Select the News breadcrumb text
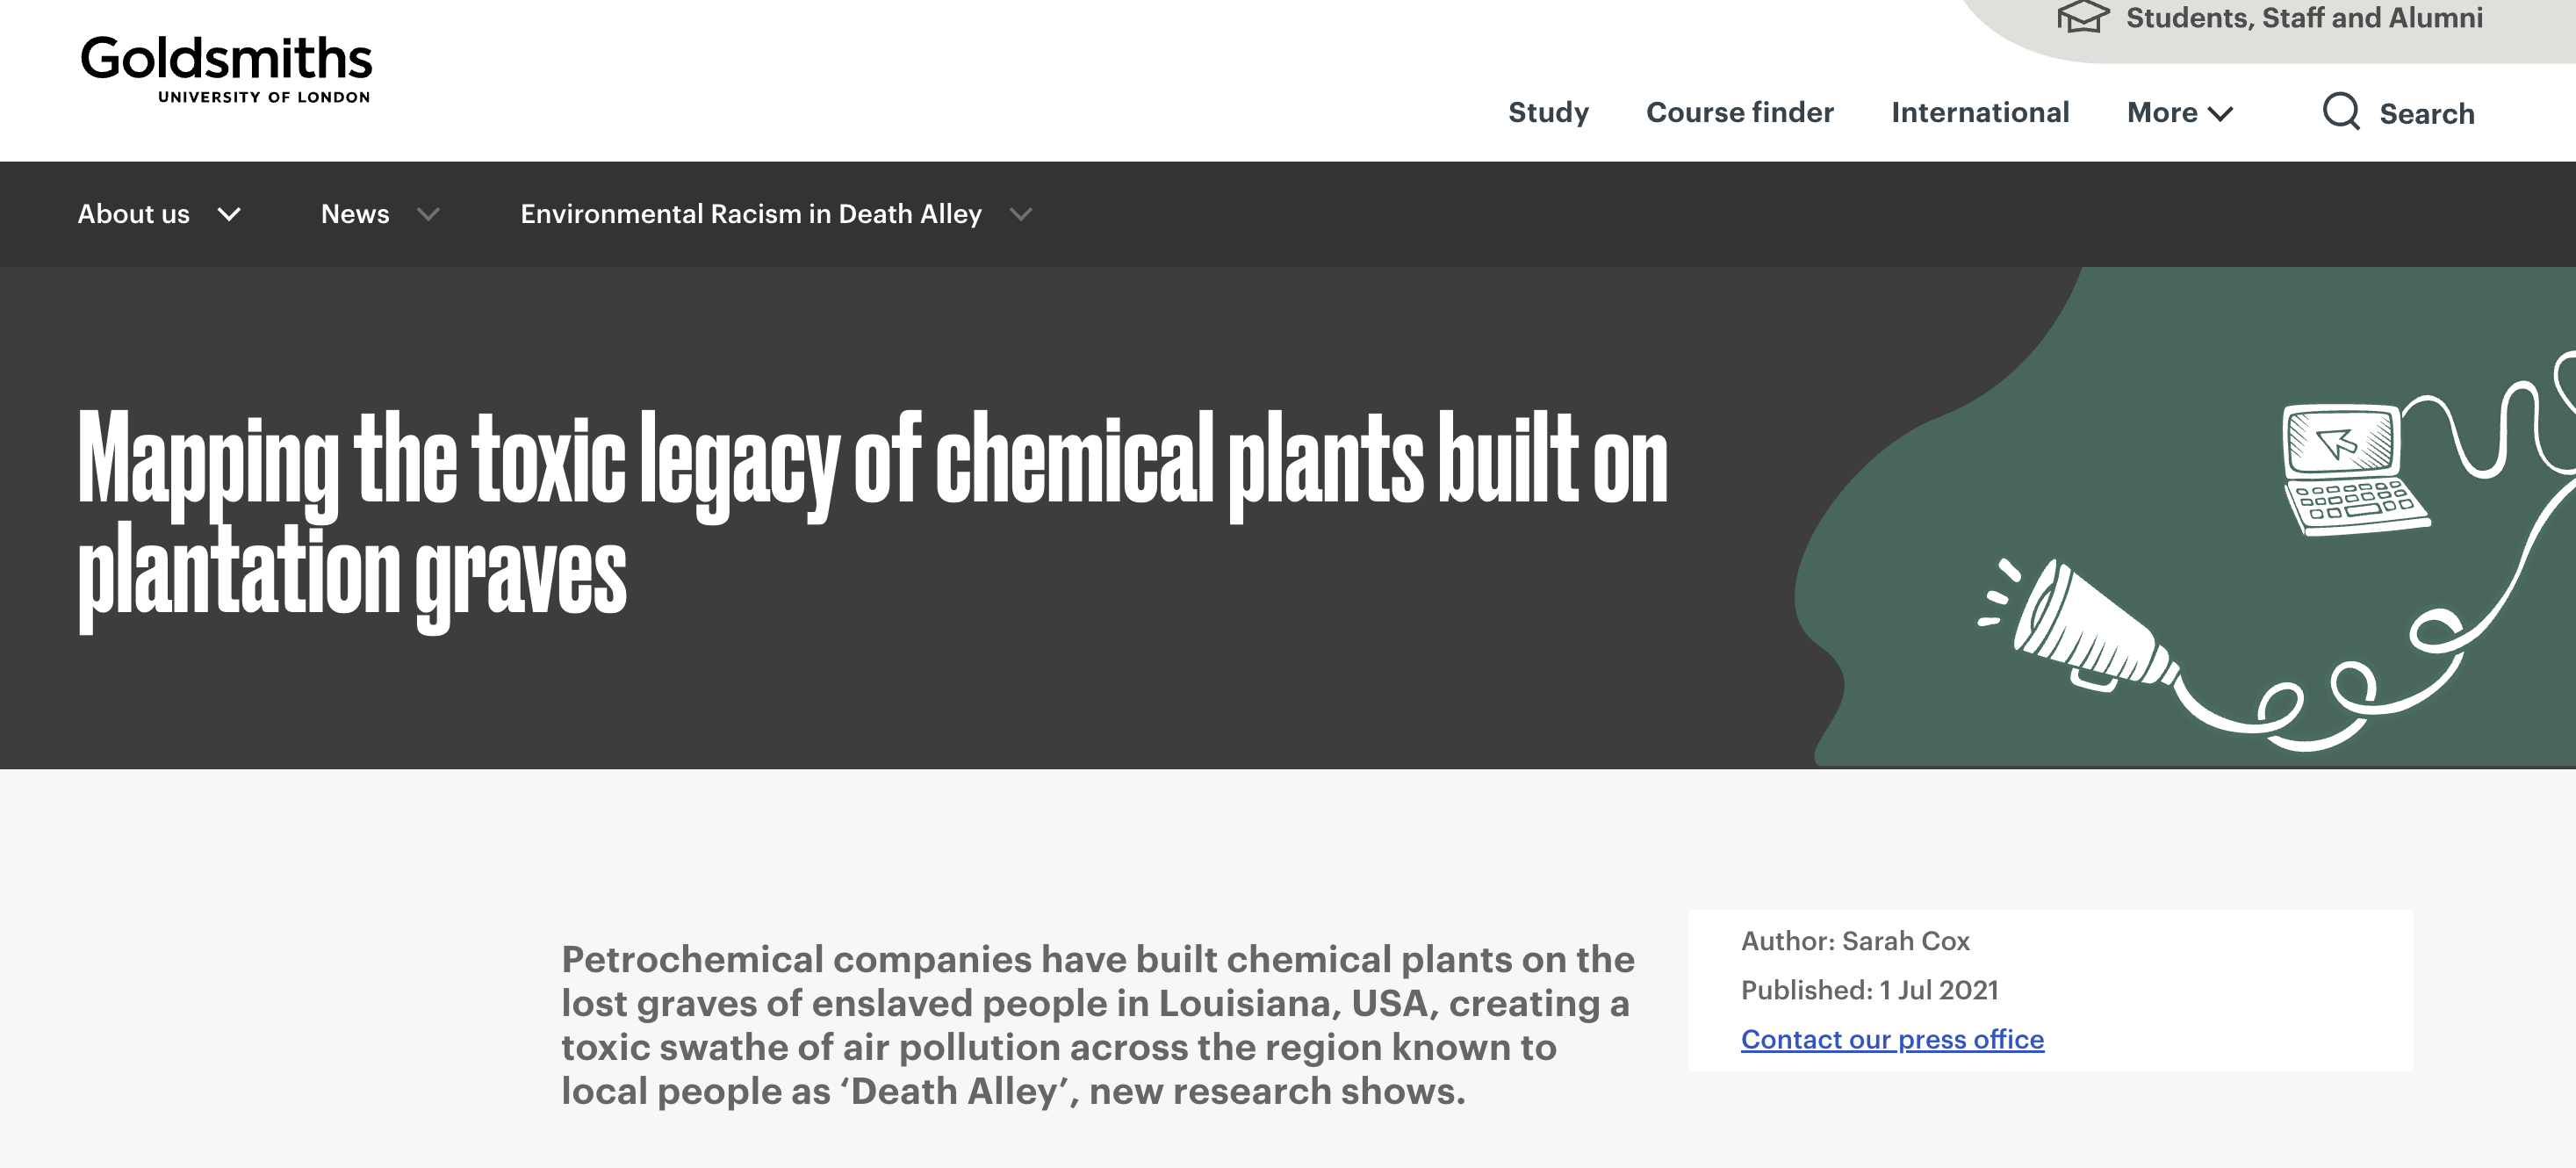 355,214
